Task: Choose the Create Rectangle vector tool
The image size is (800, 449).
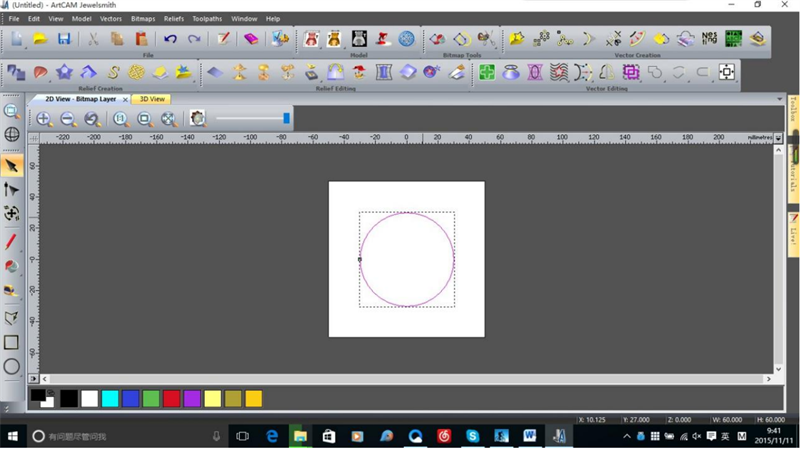Action: pyautogui.click(x=11, y=342)
